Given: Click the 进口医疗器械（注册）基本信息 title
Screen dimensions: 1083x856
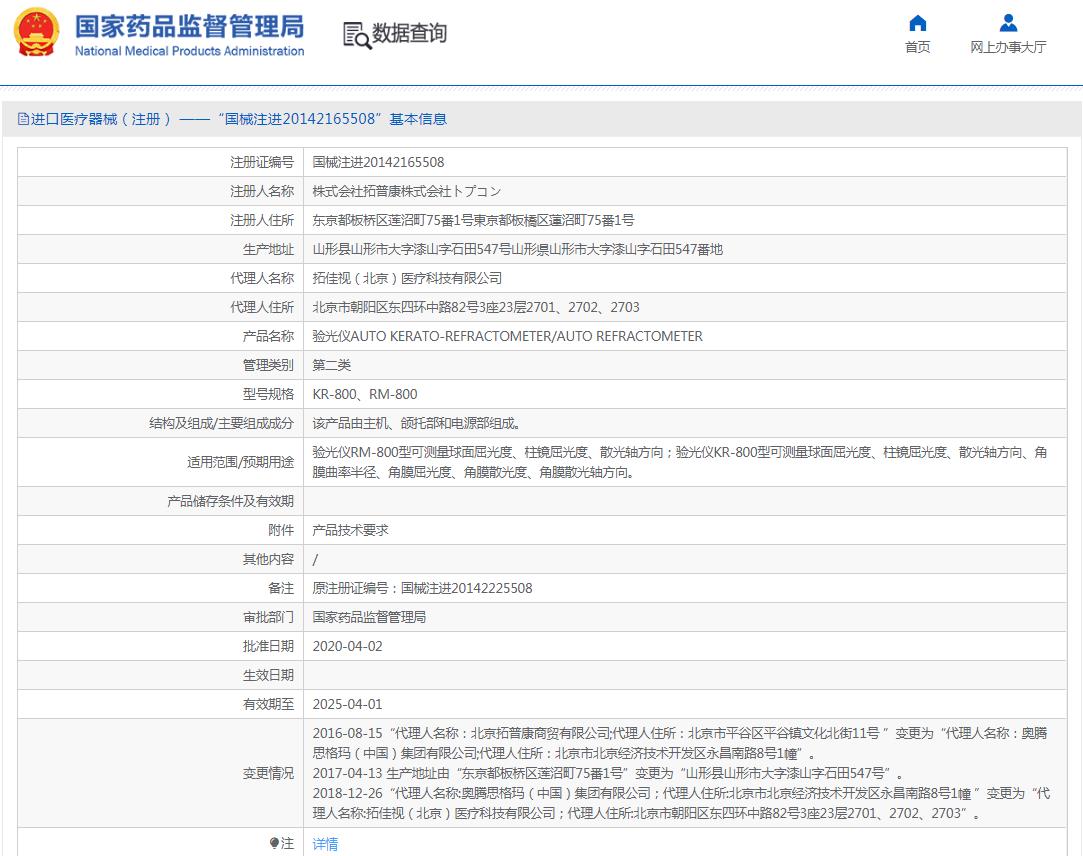Looking at the screenshot, I should 239,119.
